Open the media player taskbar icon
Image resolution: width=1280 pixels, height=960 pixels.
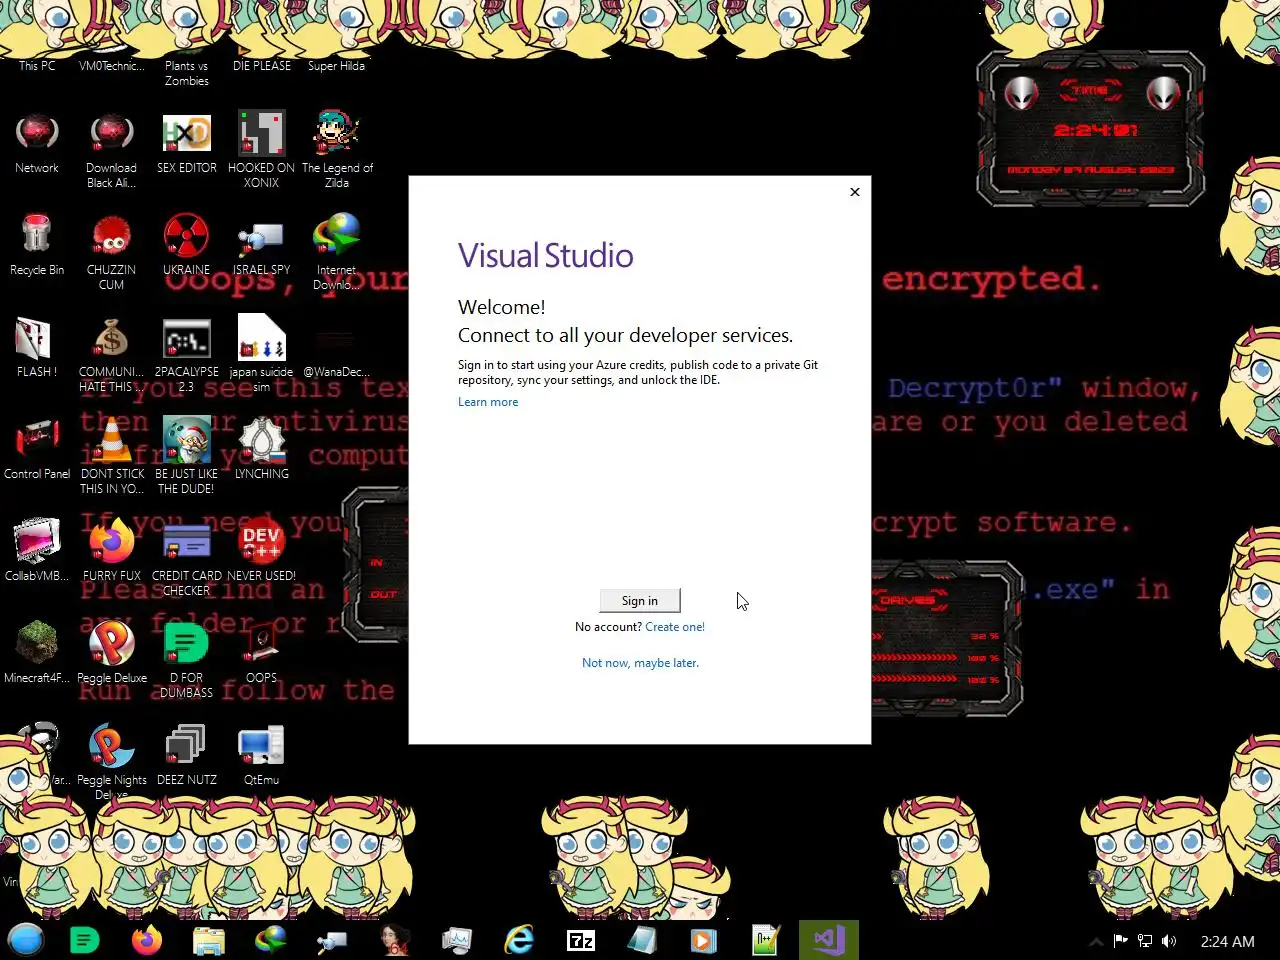[705, 940]
